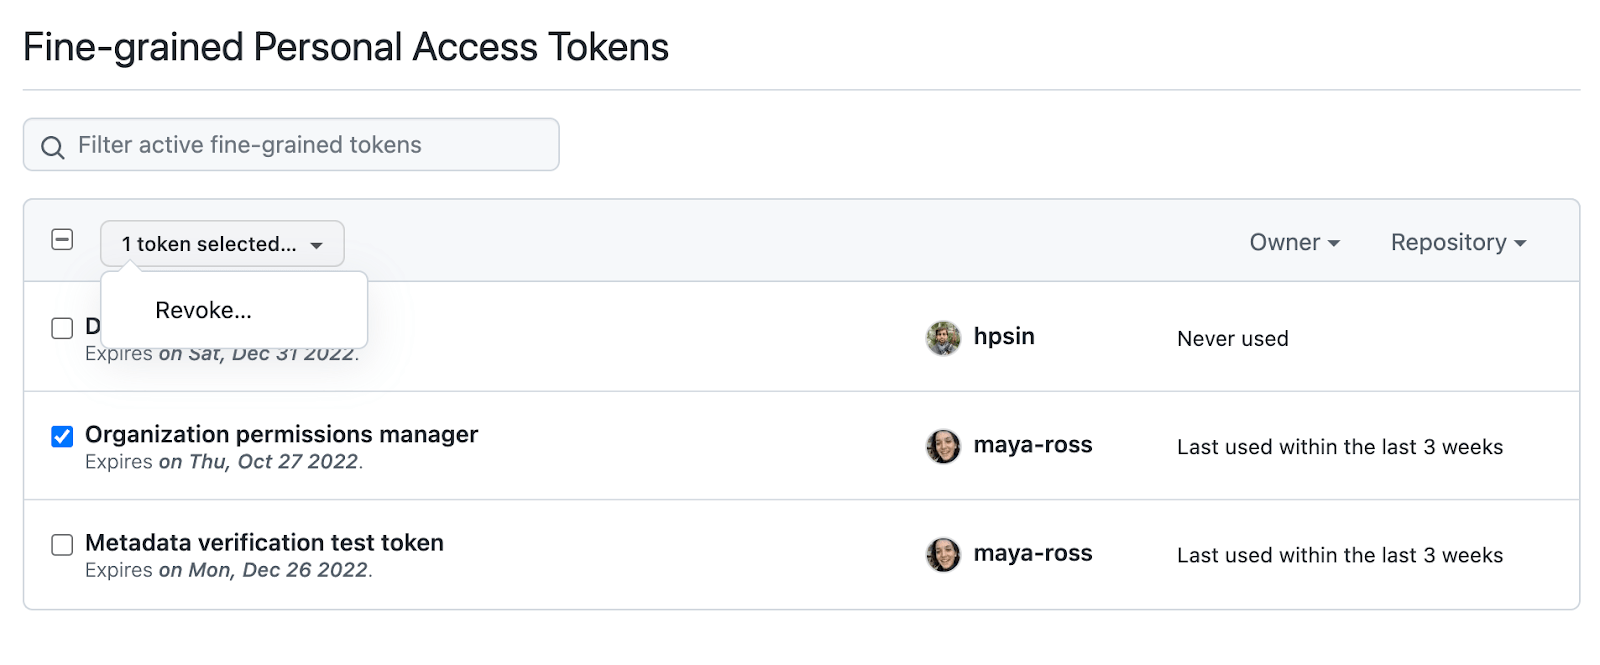Screen dimensions: 1600x665
Task: Check the token checkbox on the first row
Action: 62,328
